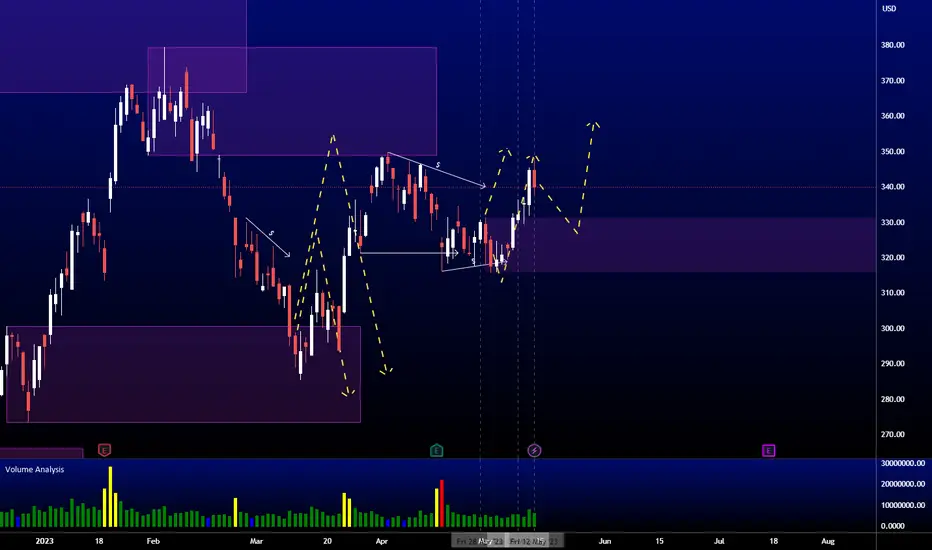Click the 20000000.00 volume axis label
This screenshot has width=932, height=550.
pos(902,484)
